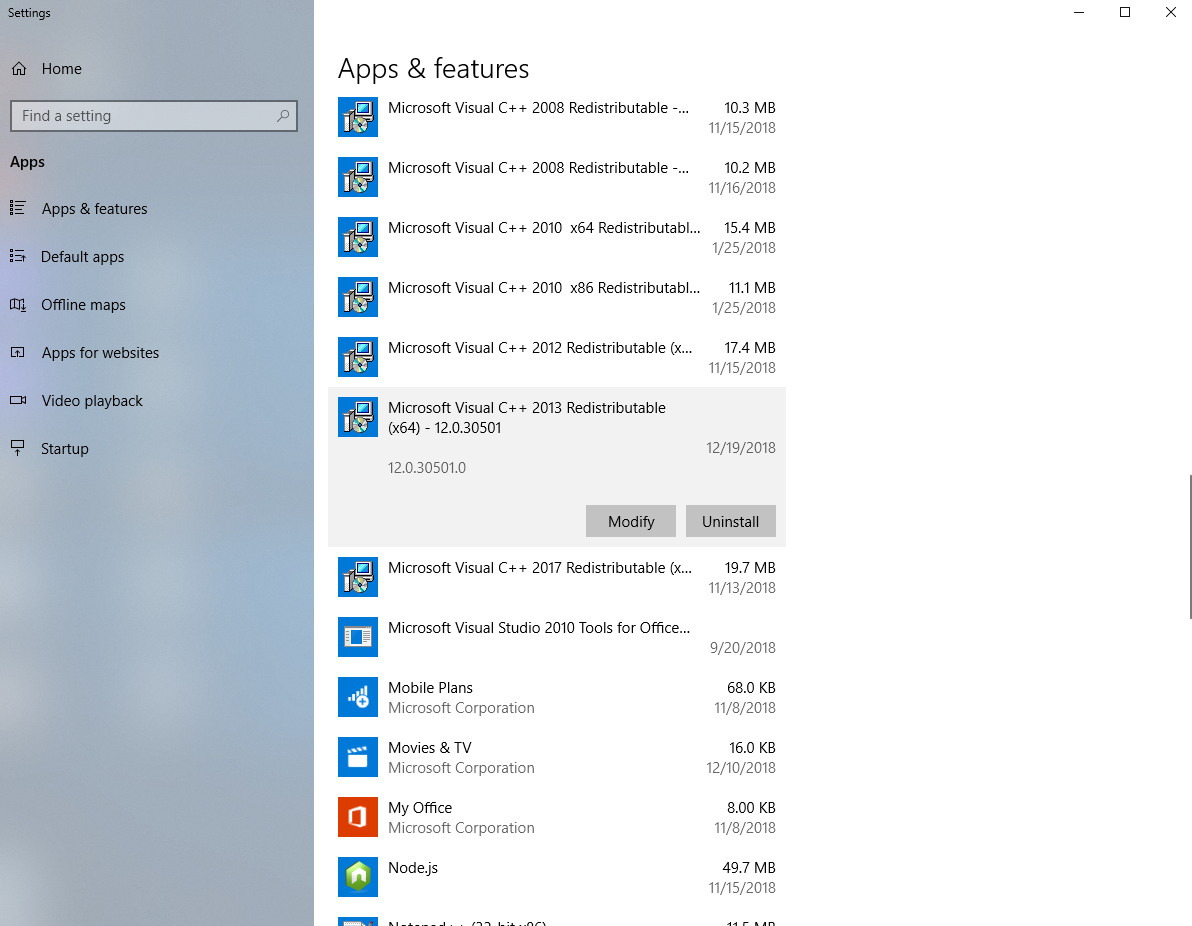Click the vertical scrollbar thumb
The height and width of the screenshot is (926, 1192).
coord(1190,547)
